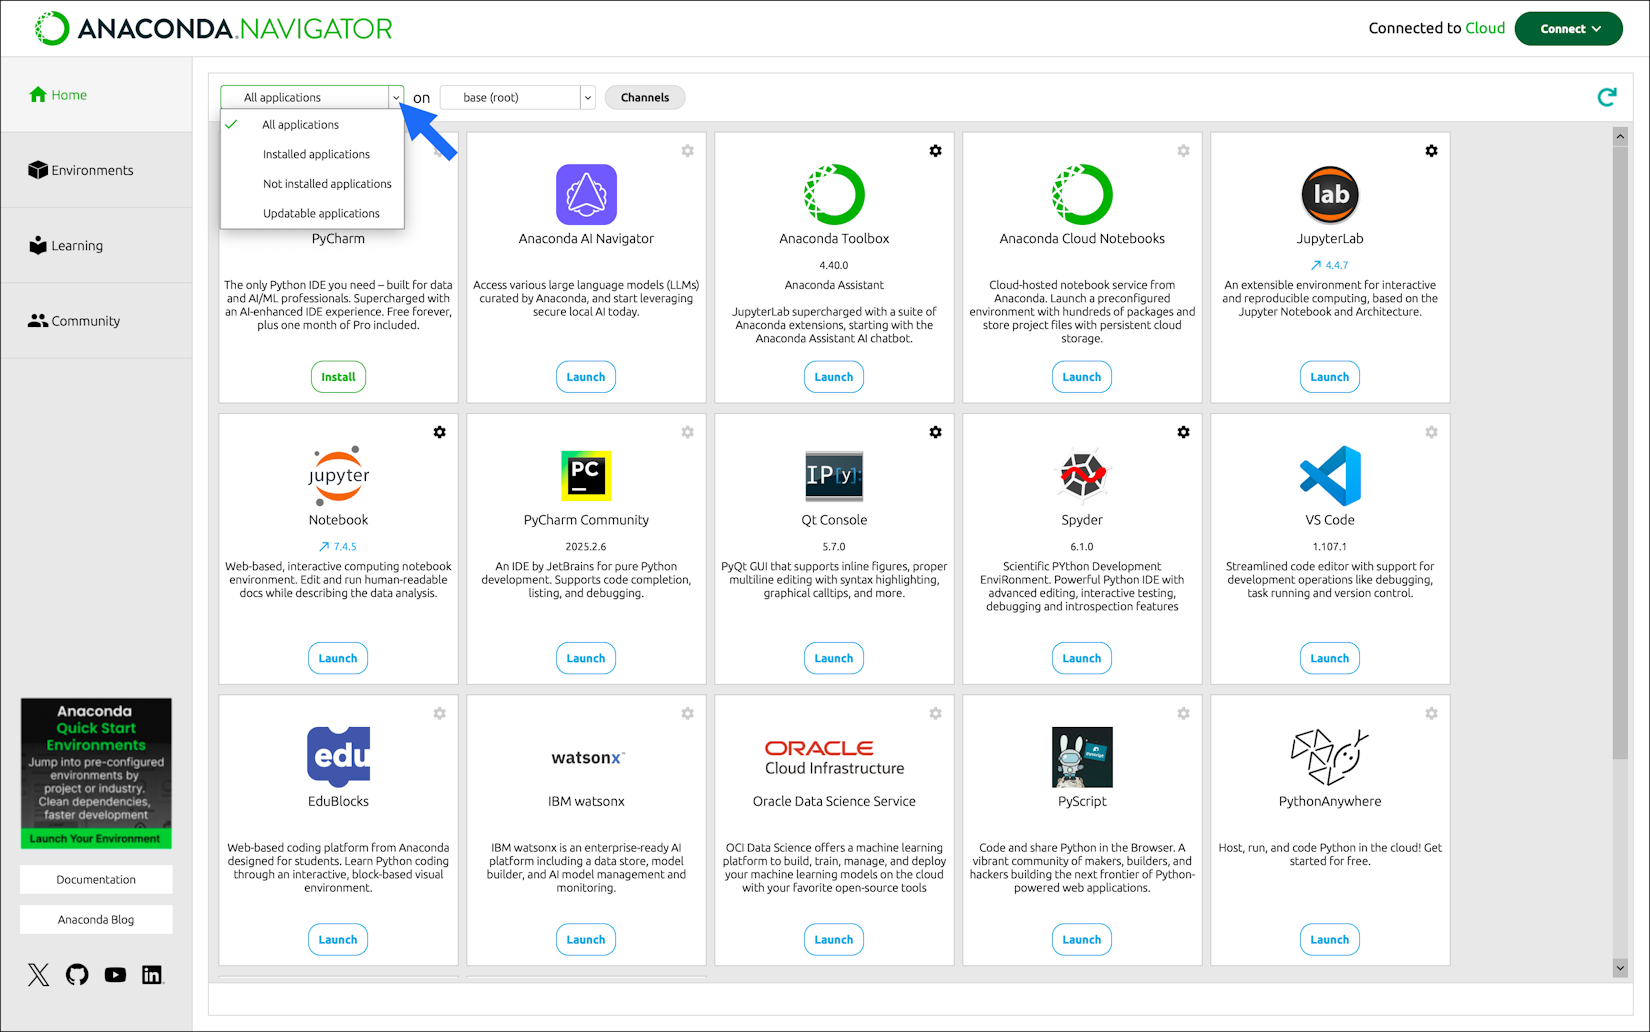Open the Environments section in sidebar
The height and width of the screenshot is (1032, 1650).
pyautogui.click(x=92, y=170)
